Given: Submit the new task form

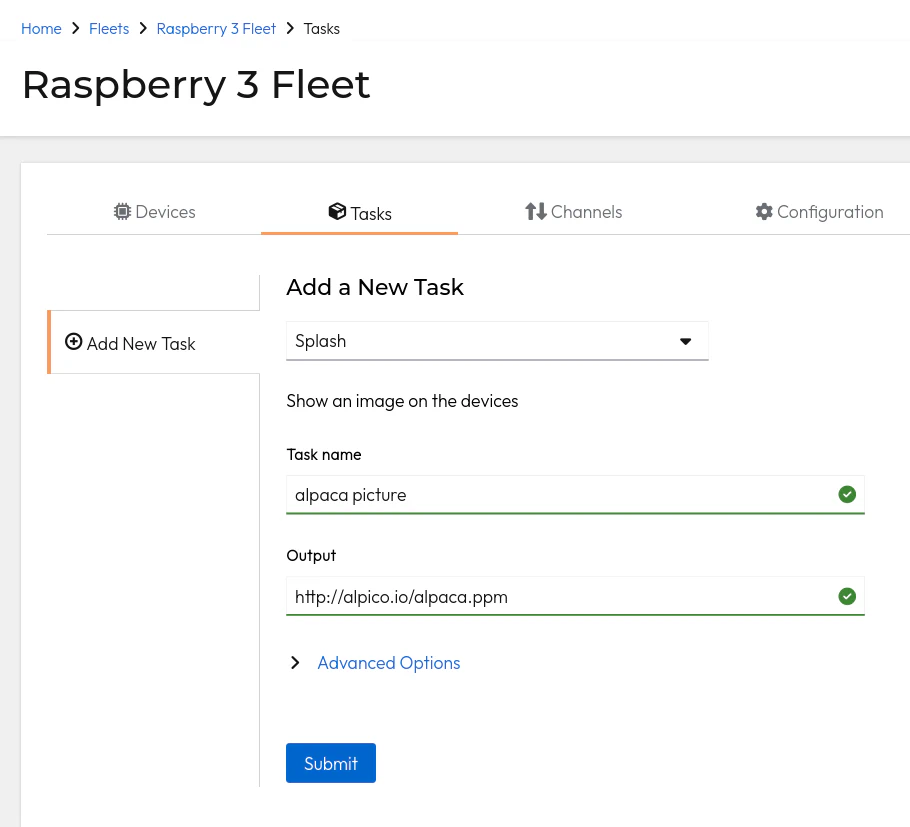Looking at the screenshot, I should coord(331,763).
